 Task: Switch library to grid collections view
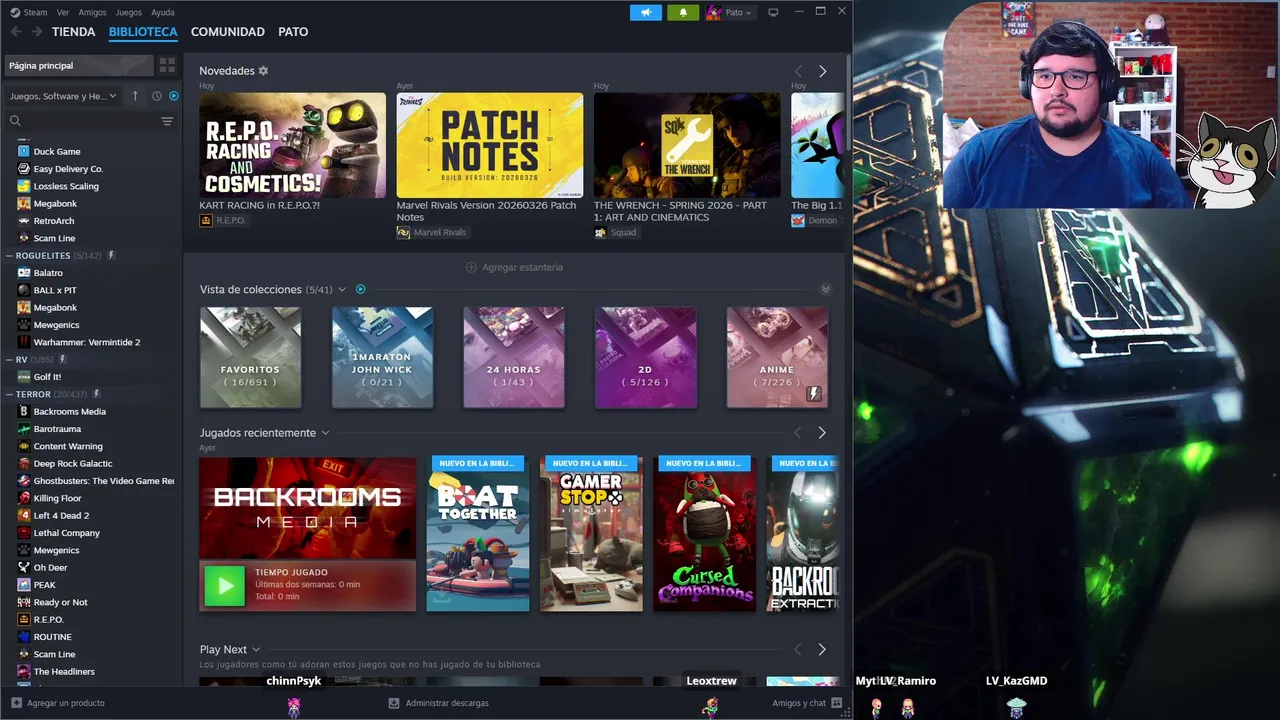[167, 65]
